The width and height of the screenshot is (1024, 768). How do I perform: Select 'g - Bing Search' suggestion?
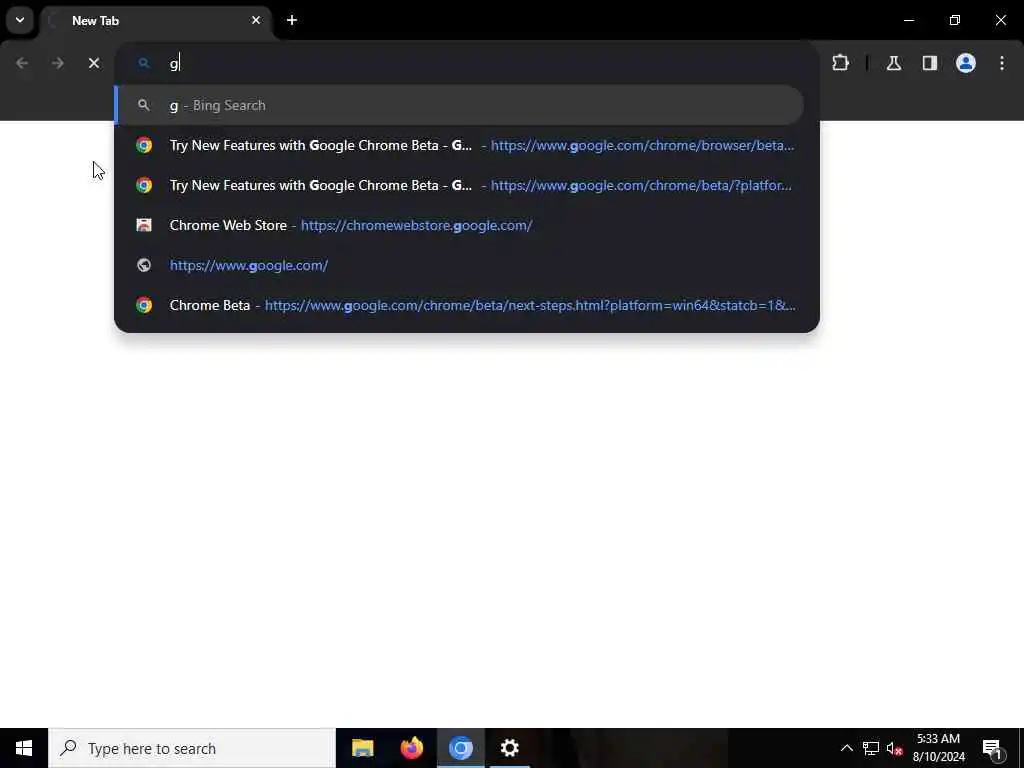coord(460,105)
